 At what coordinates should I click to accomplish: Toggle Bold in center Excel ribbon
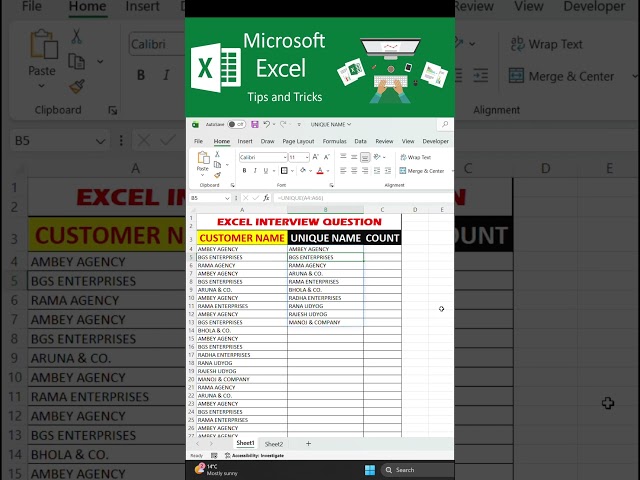tap(244, 171)
